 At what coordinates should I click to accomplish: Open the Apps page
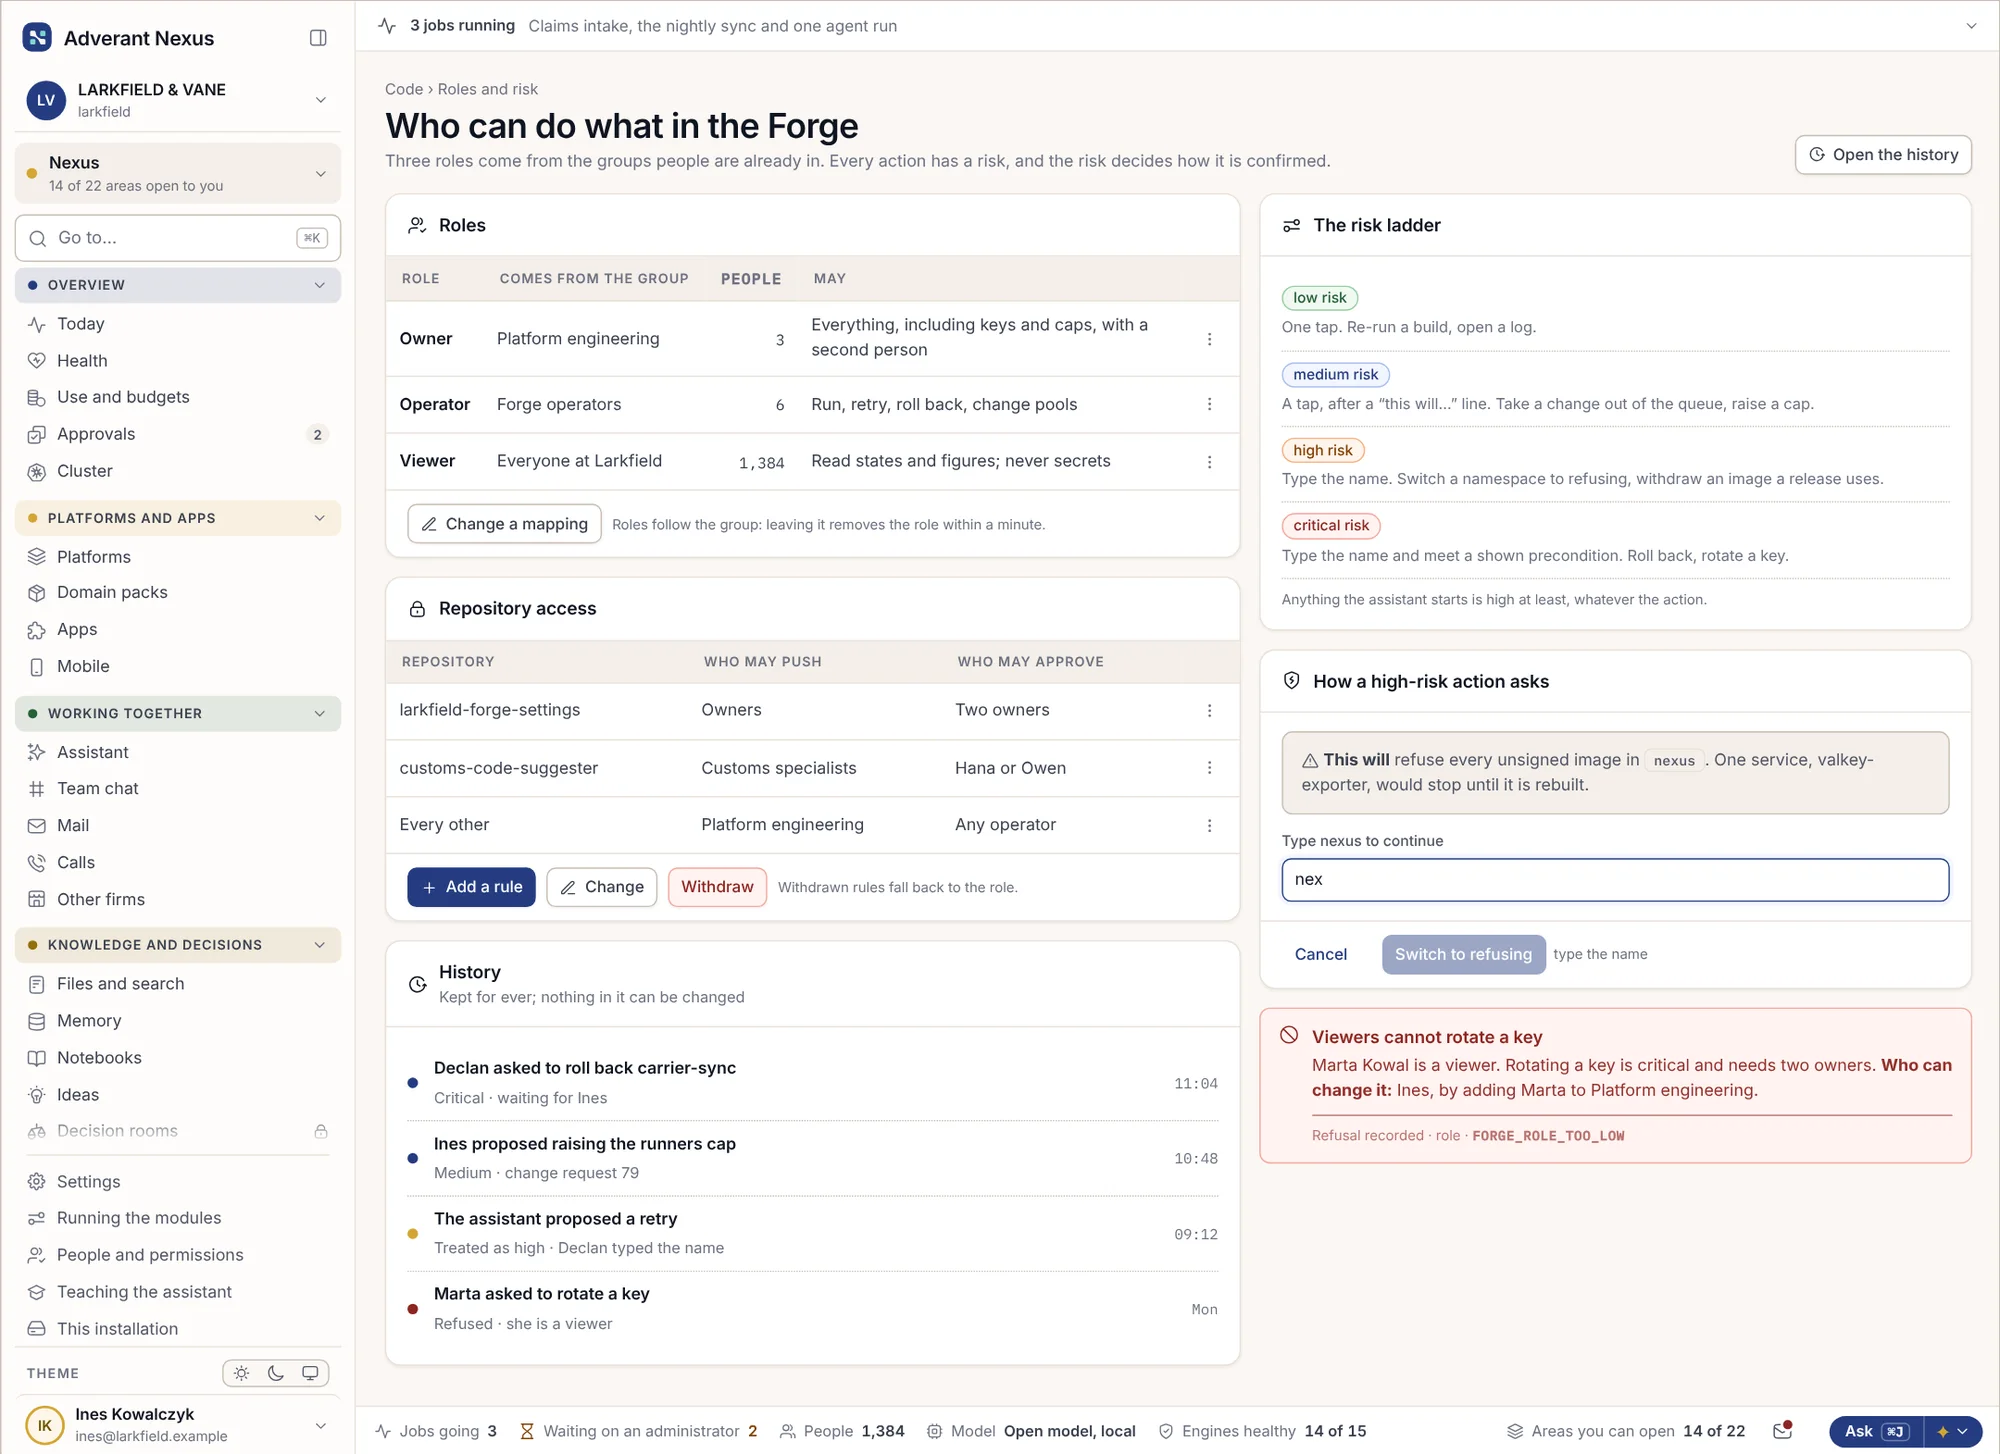178,630
